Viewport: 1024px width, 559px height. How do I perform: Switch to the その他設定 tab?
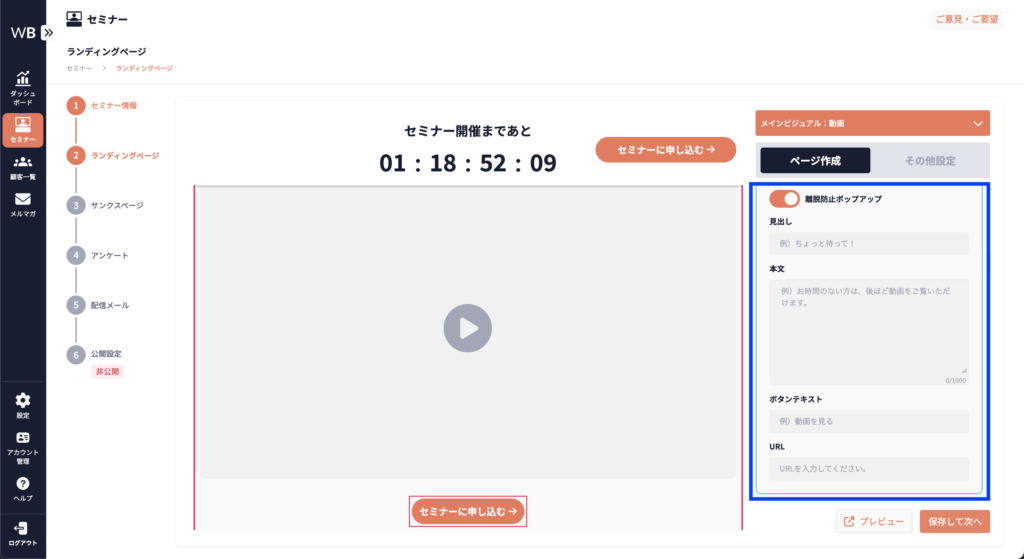tap(930, 161)
